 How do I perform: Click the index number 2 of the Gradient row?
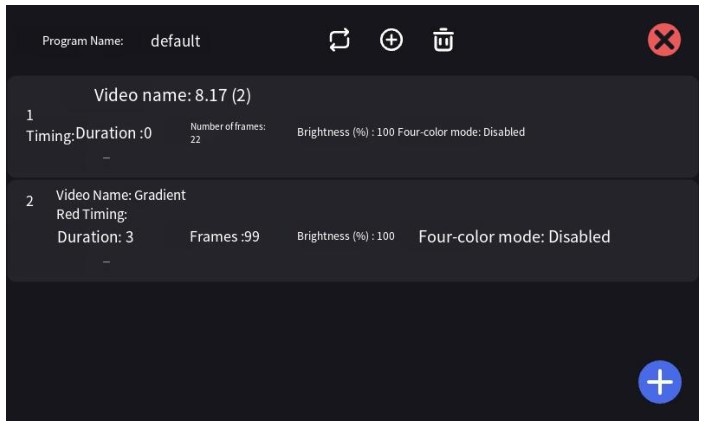(x=30, y=201)
